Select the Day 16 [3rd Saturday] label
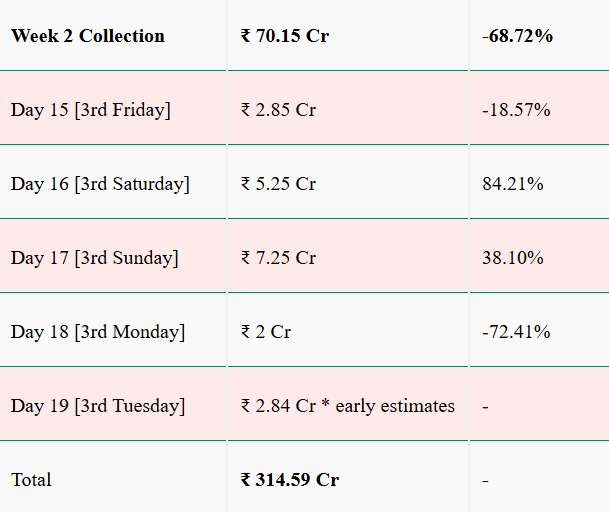The height and width of the screenshot is (512, 609). pyautogui.click(x=100, y=184)
